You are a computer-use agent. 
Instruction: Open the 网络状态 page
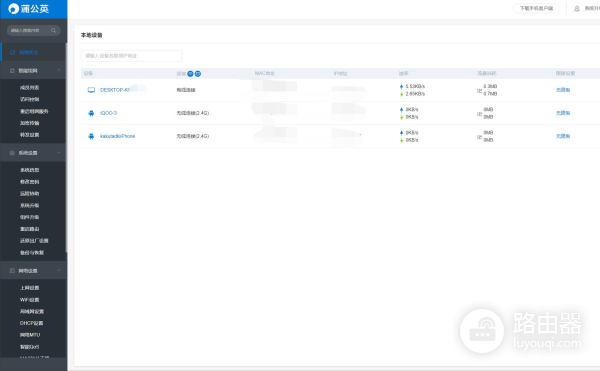(29, 52)
